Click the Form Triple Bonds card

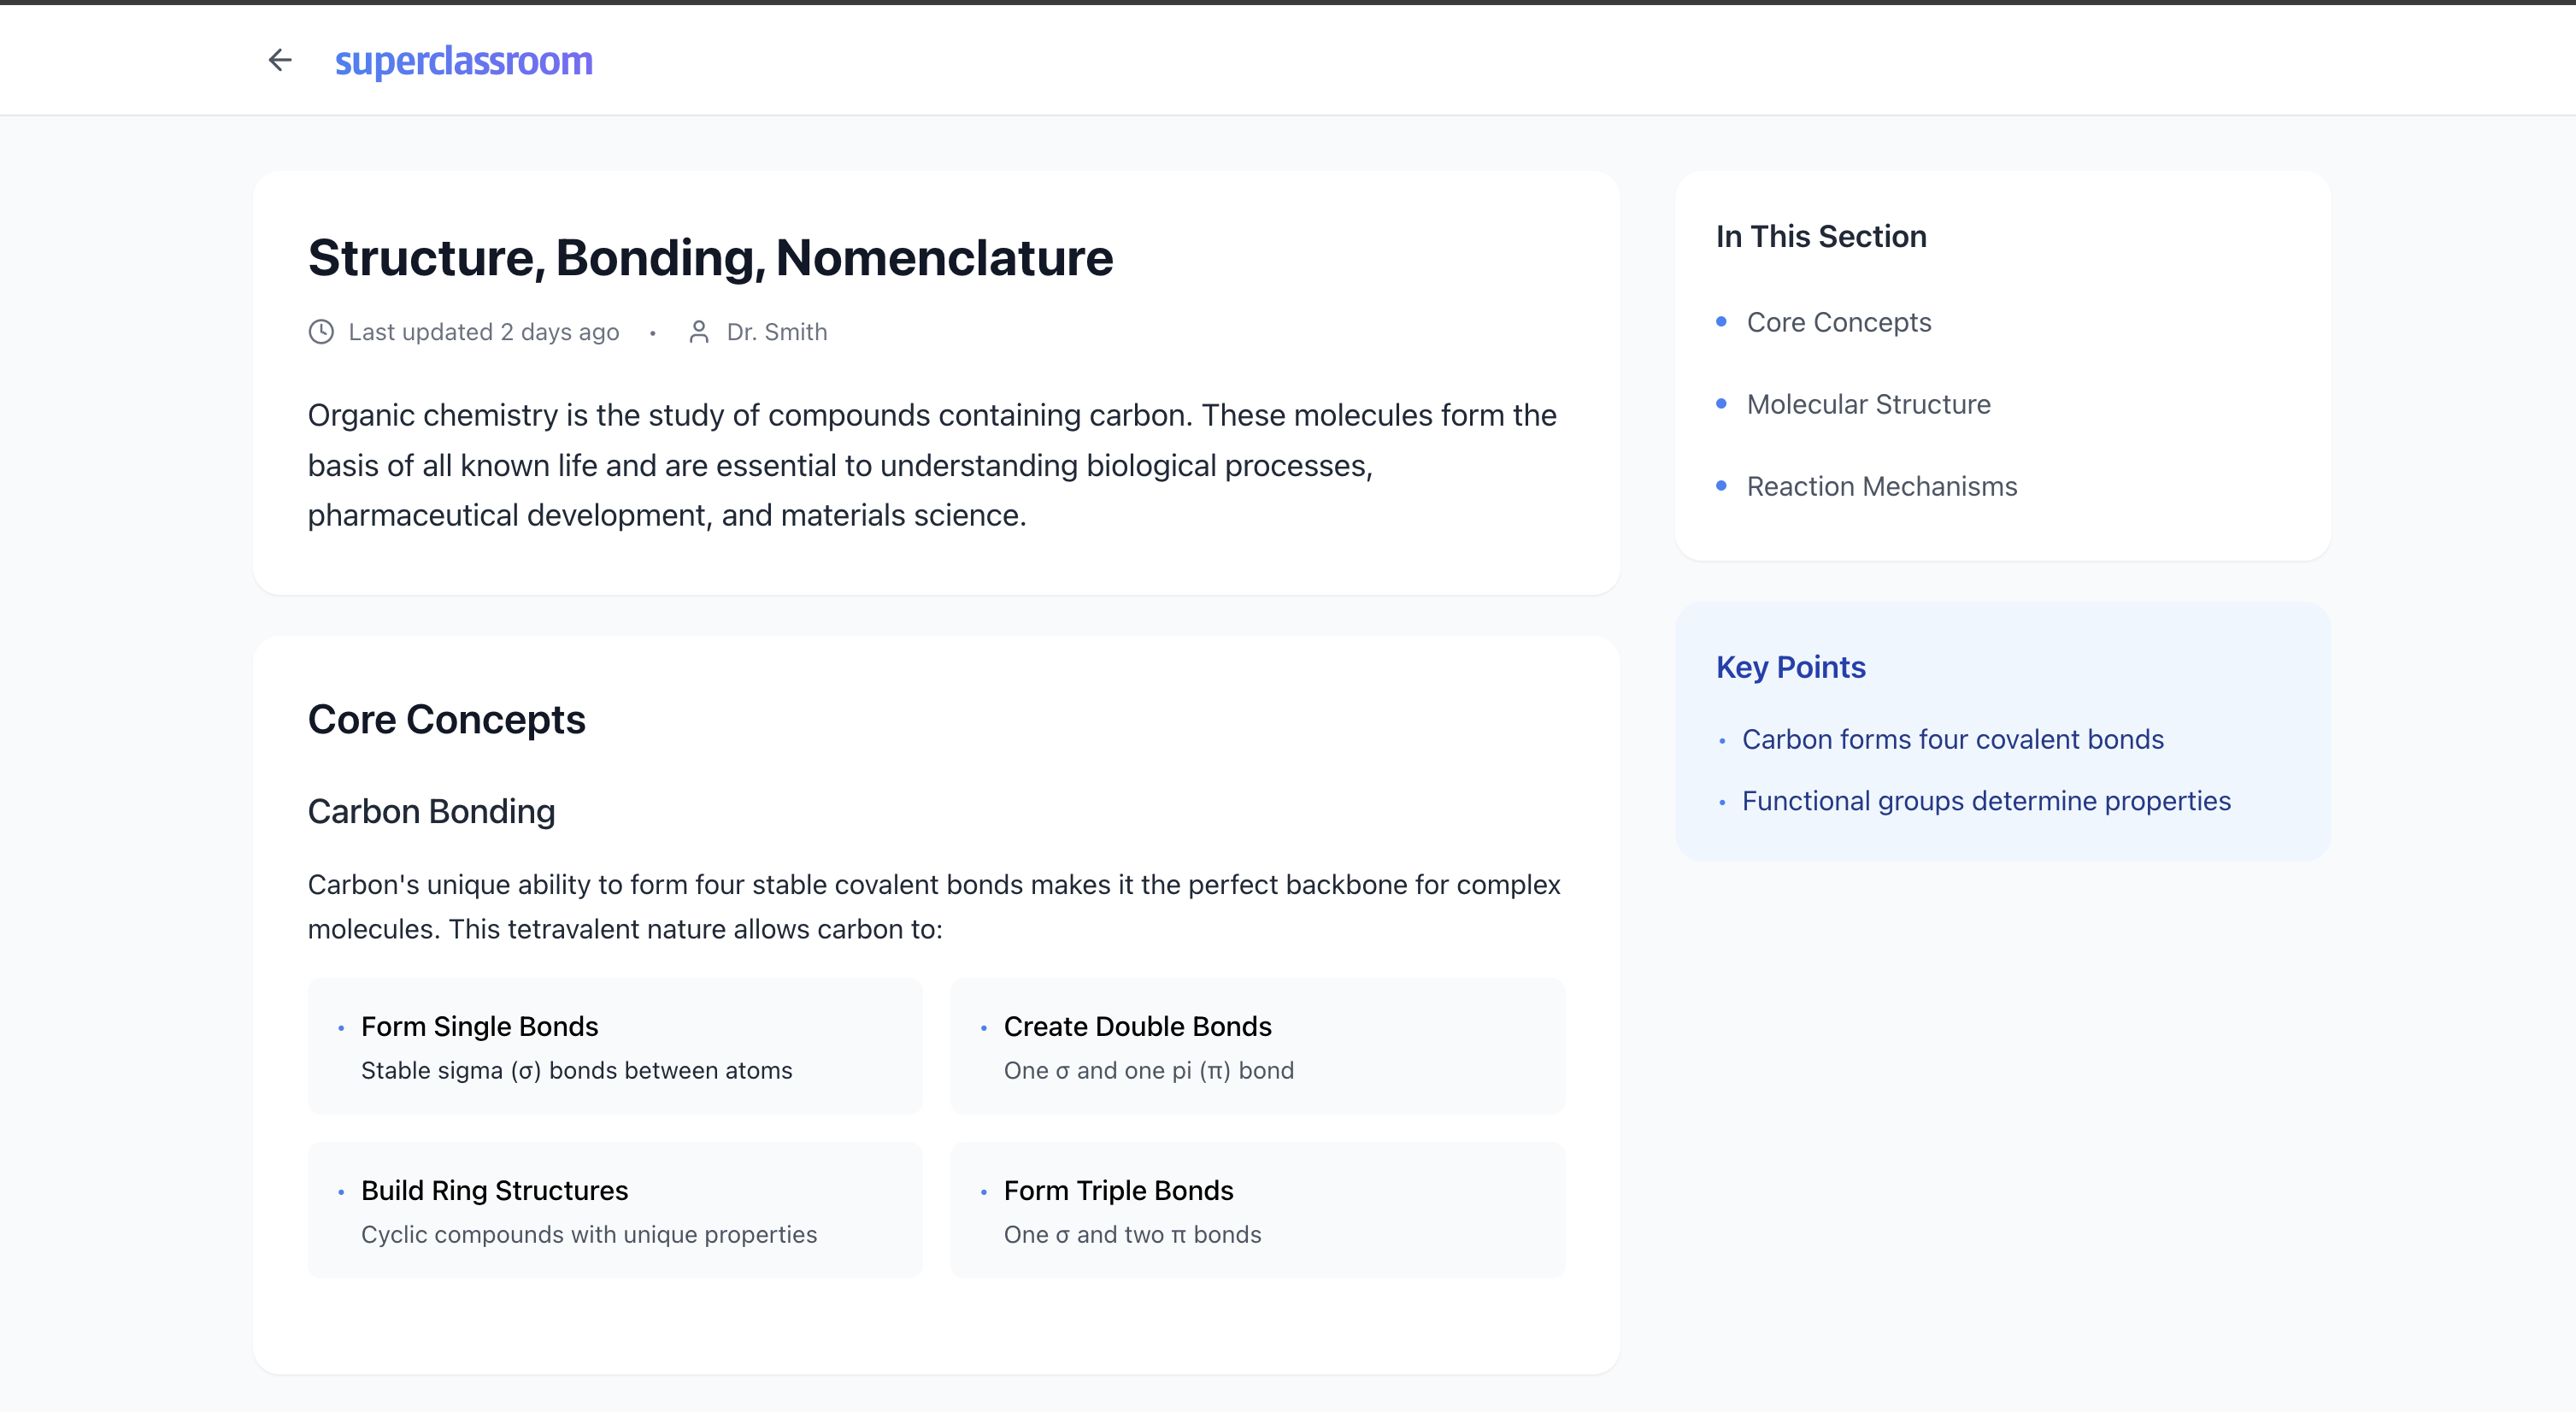[1257, 1210]
